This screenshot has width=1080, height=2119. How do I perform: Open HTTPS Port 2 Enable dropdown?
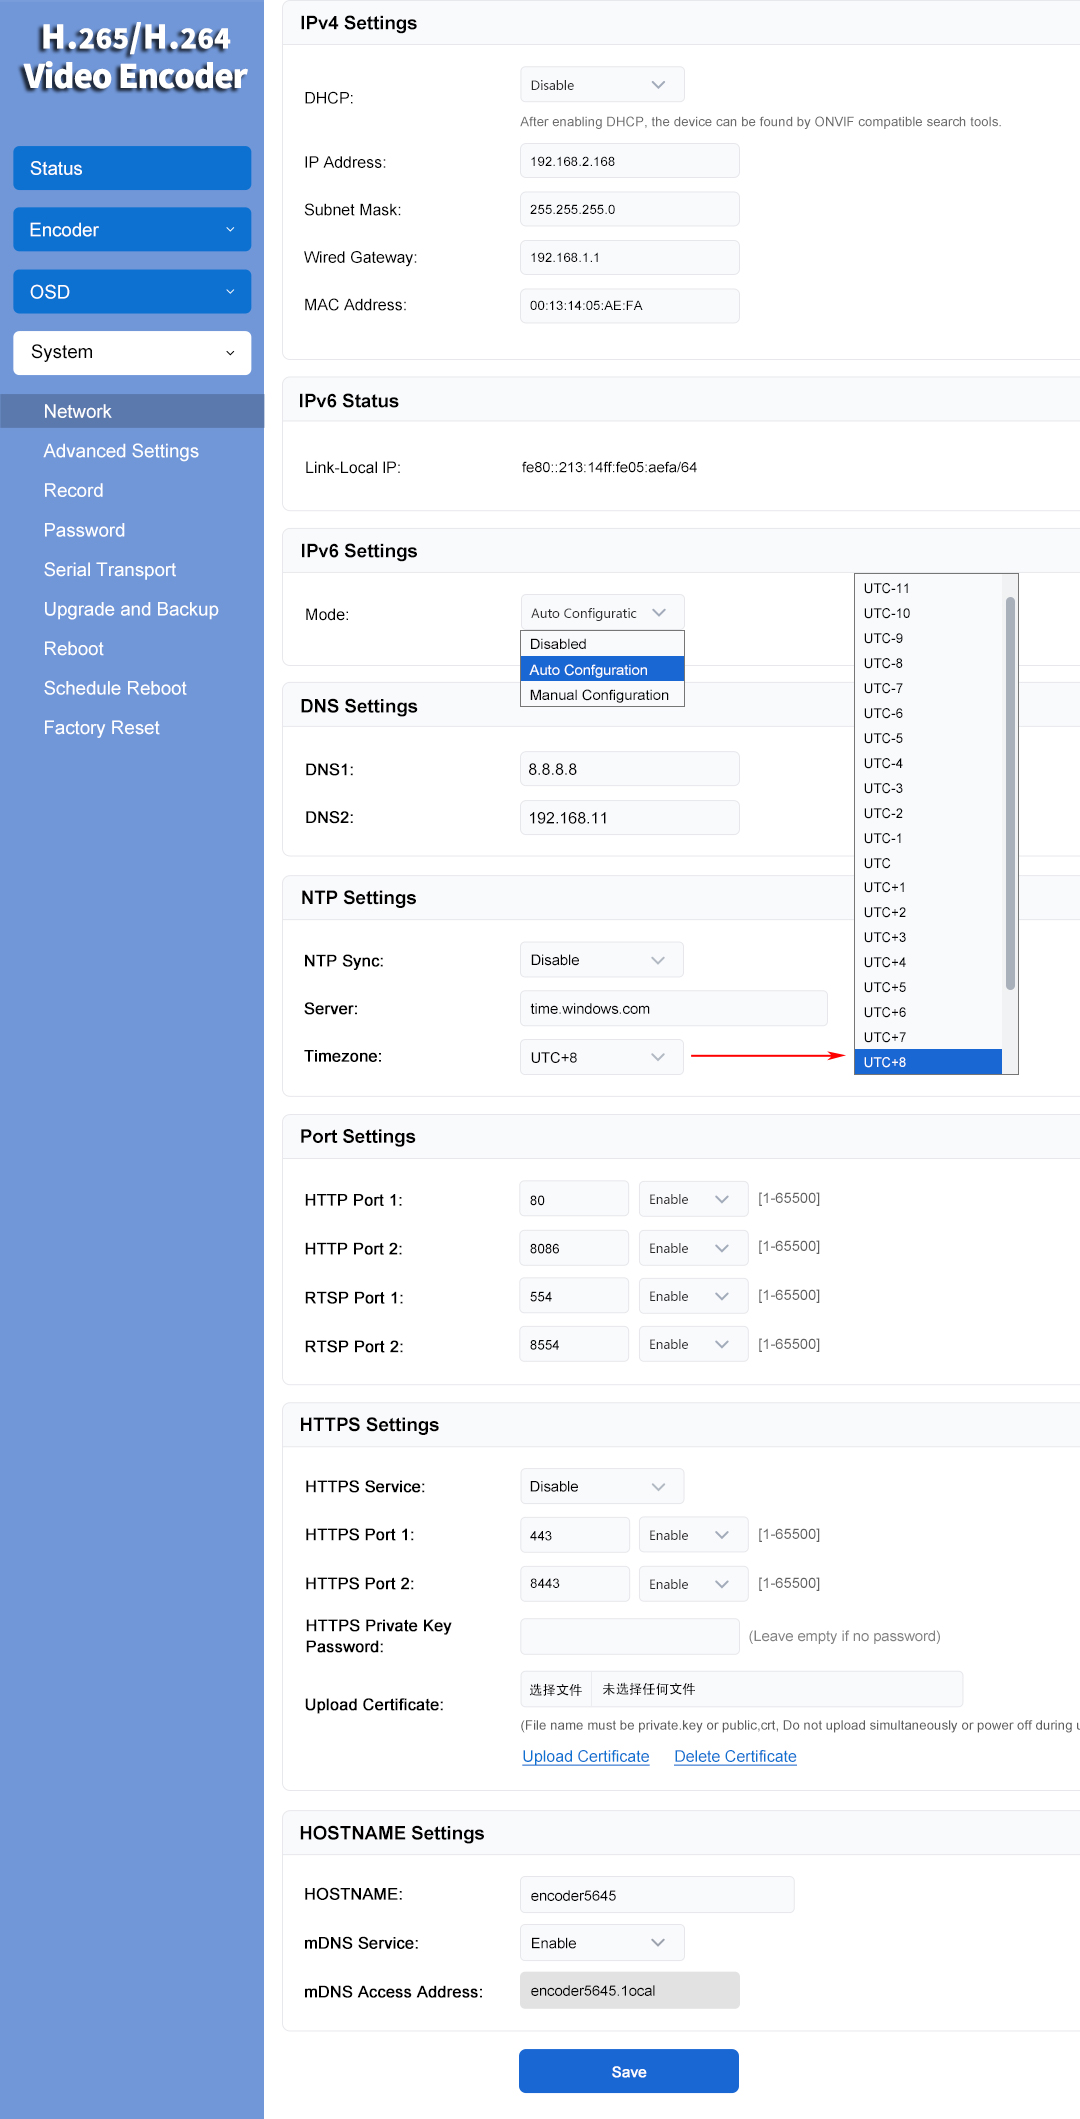[693, 1583]
